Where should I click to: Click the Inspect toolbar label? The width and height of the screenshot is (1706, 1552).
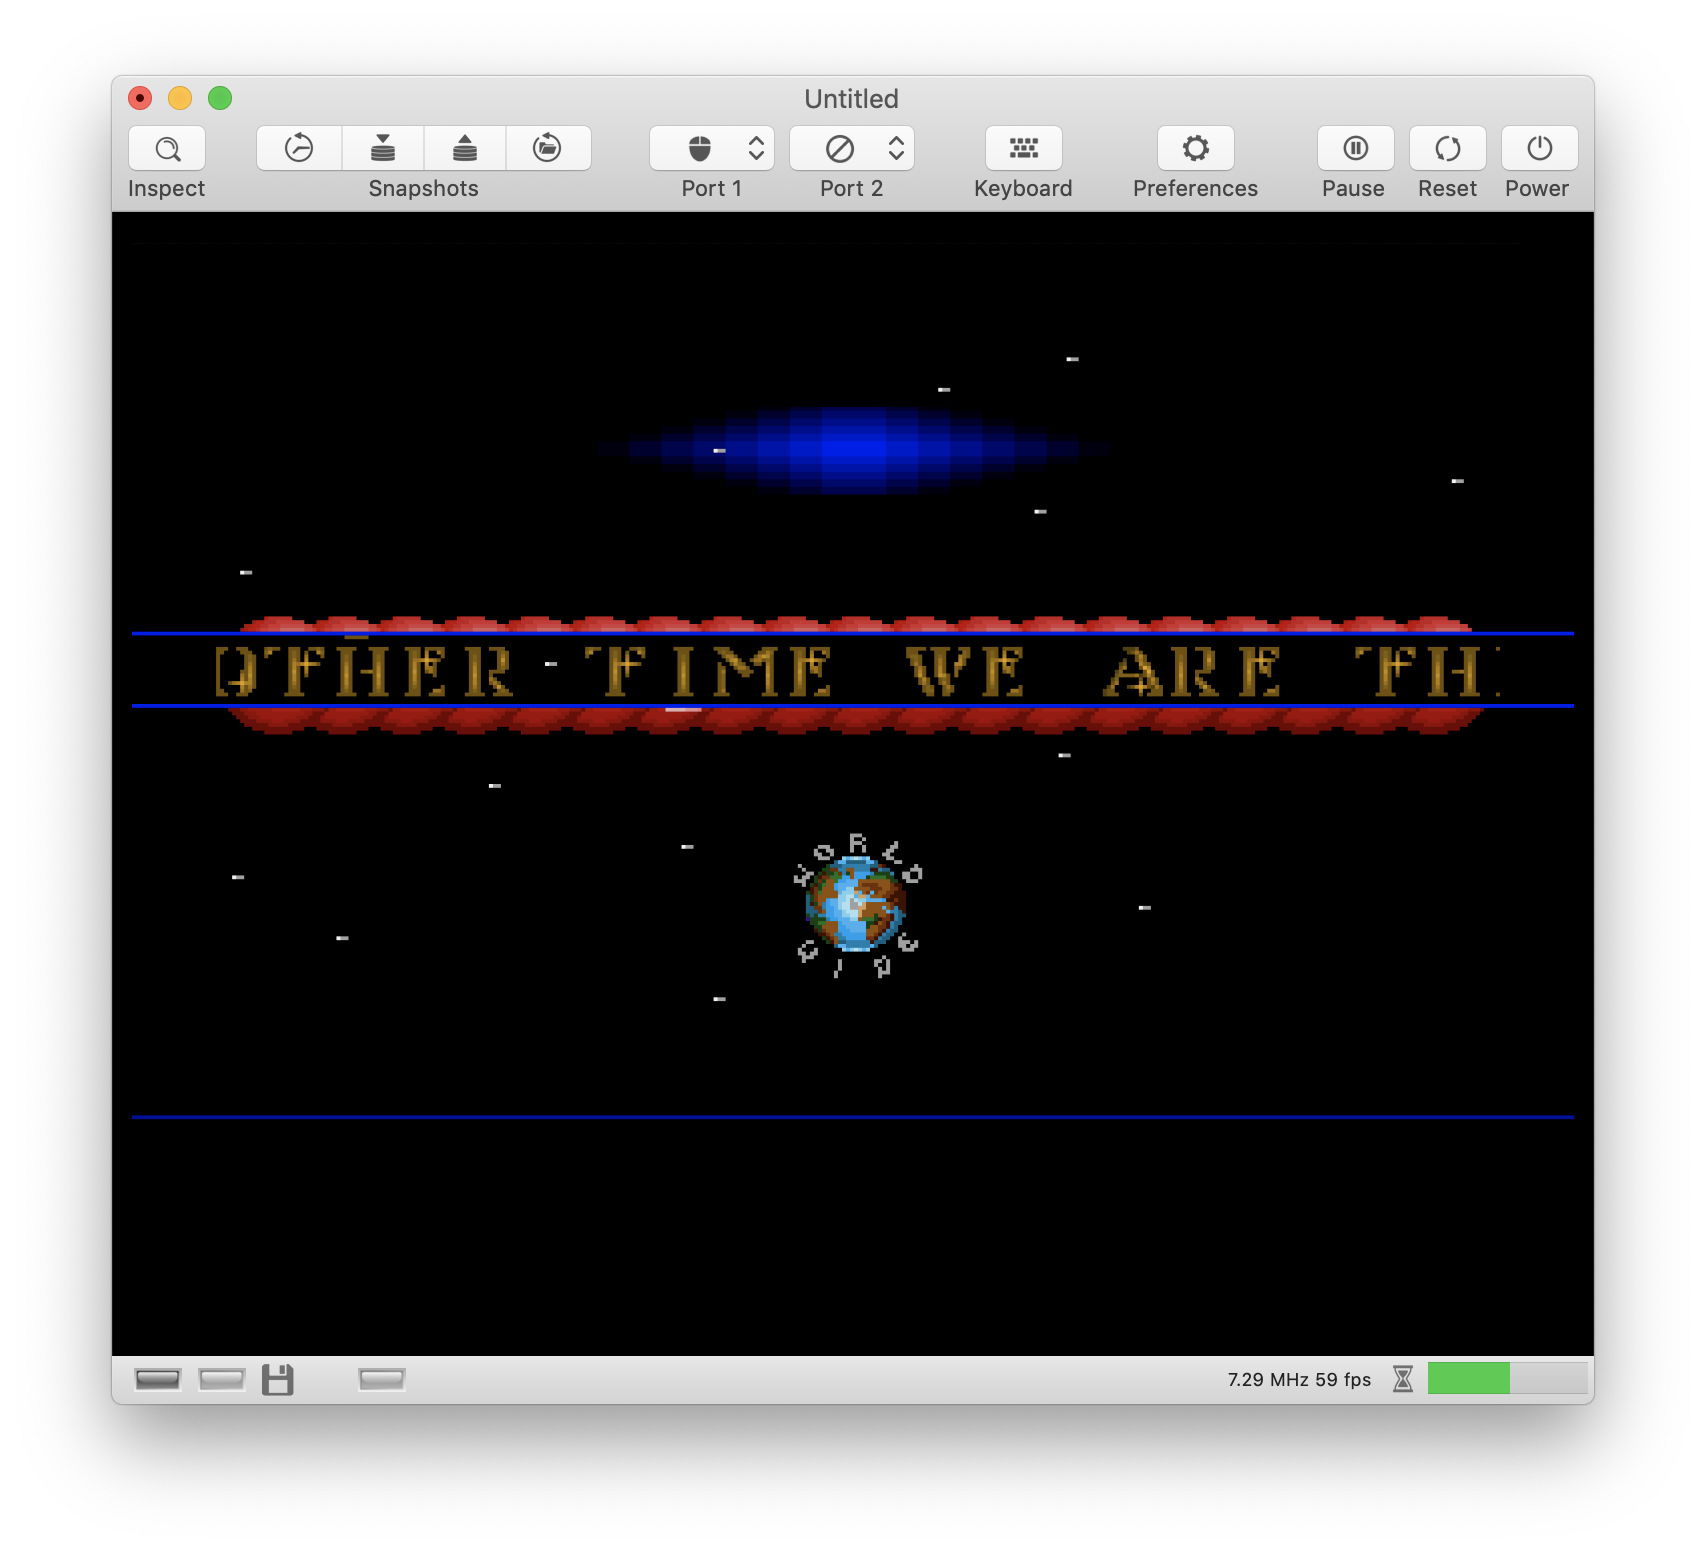click(x=167, y=189)
